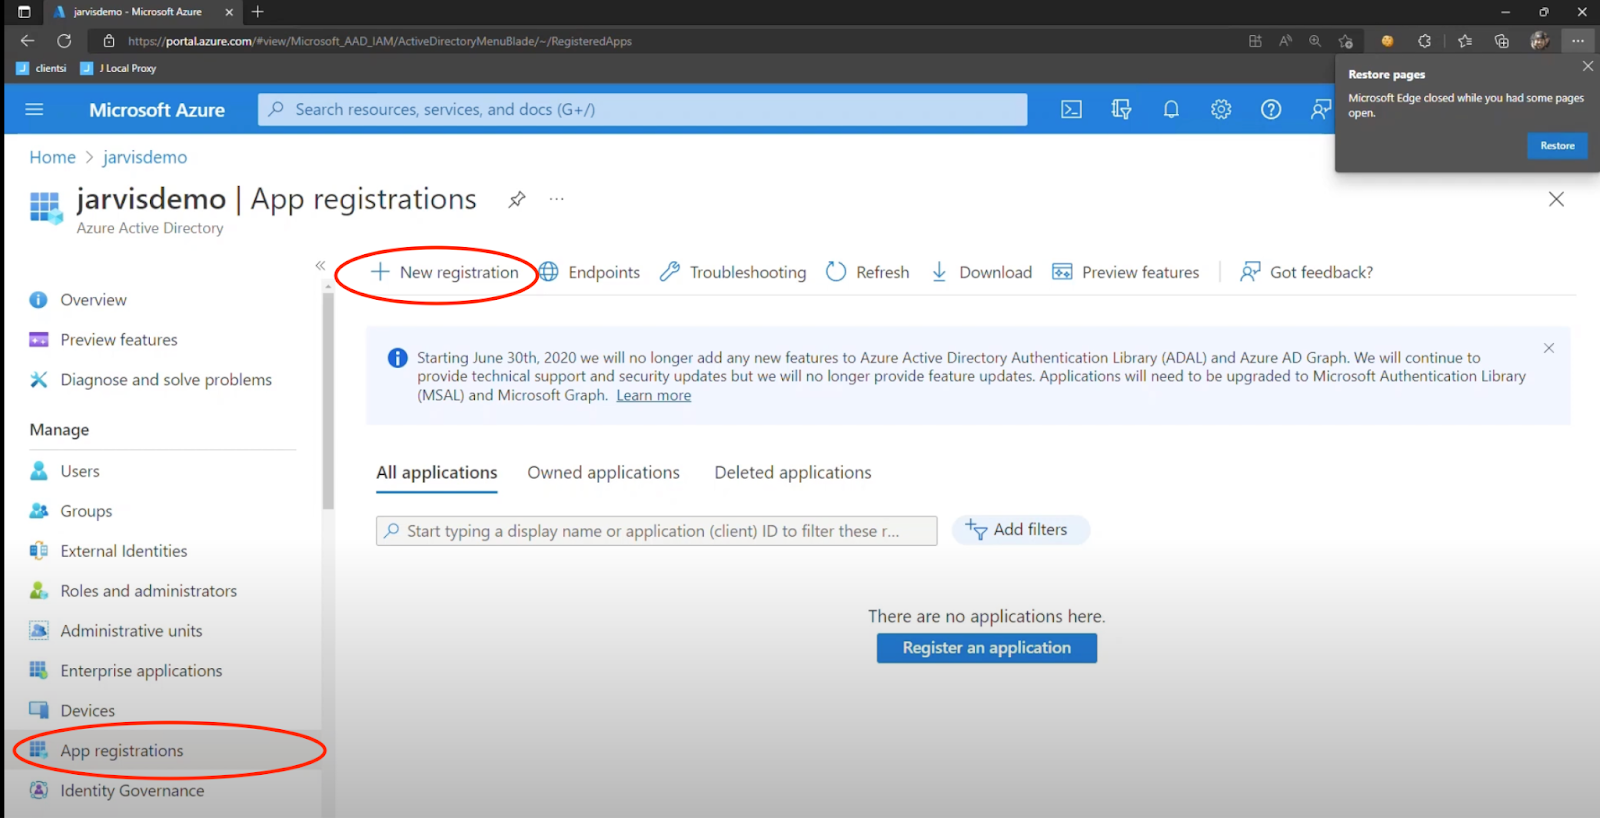Open Edge Settings and more menu
The image size is (1600, 818).
pos(1578,41)
